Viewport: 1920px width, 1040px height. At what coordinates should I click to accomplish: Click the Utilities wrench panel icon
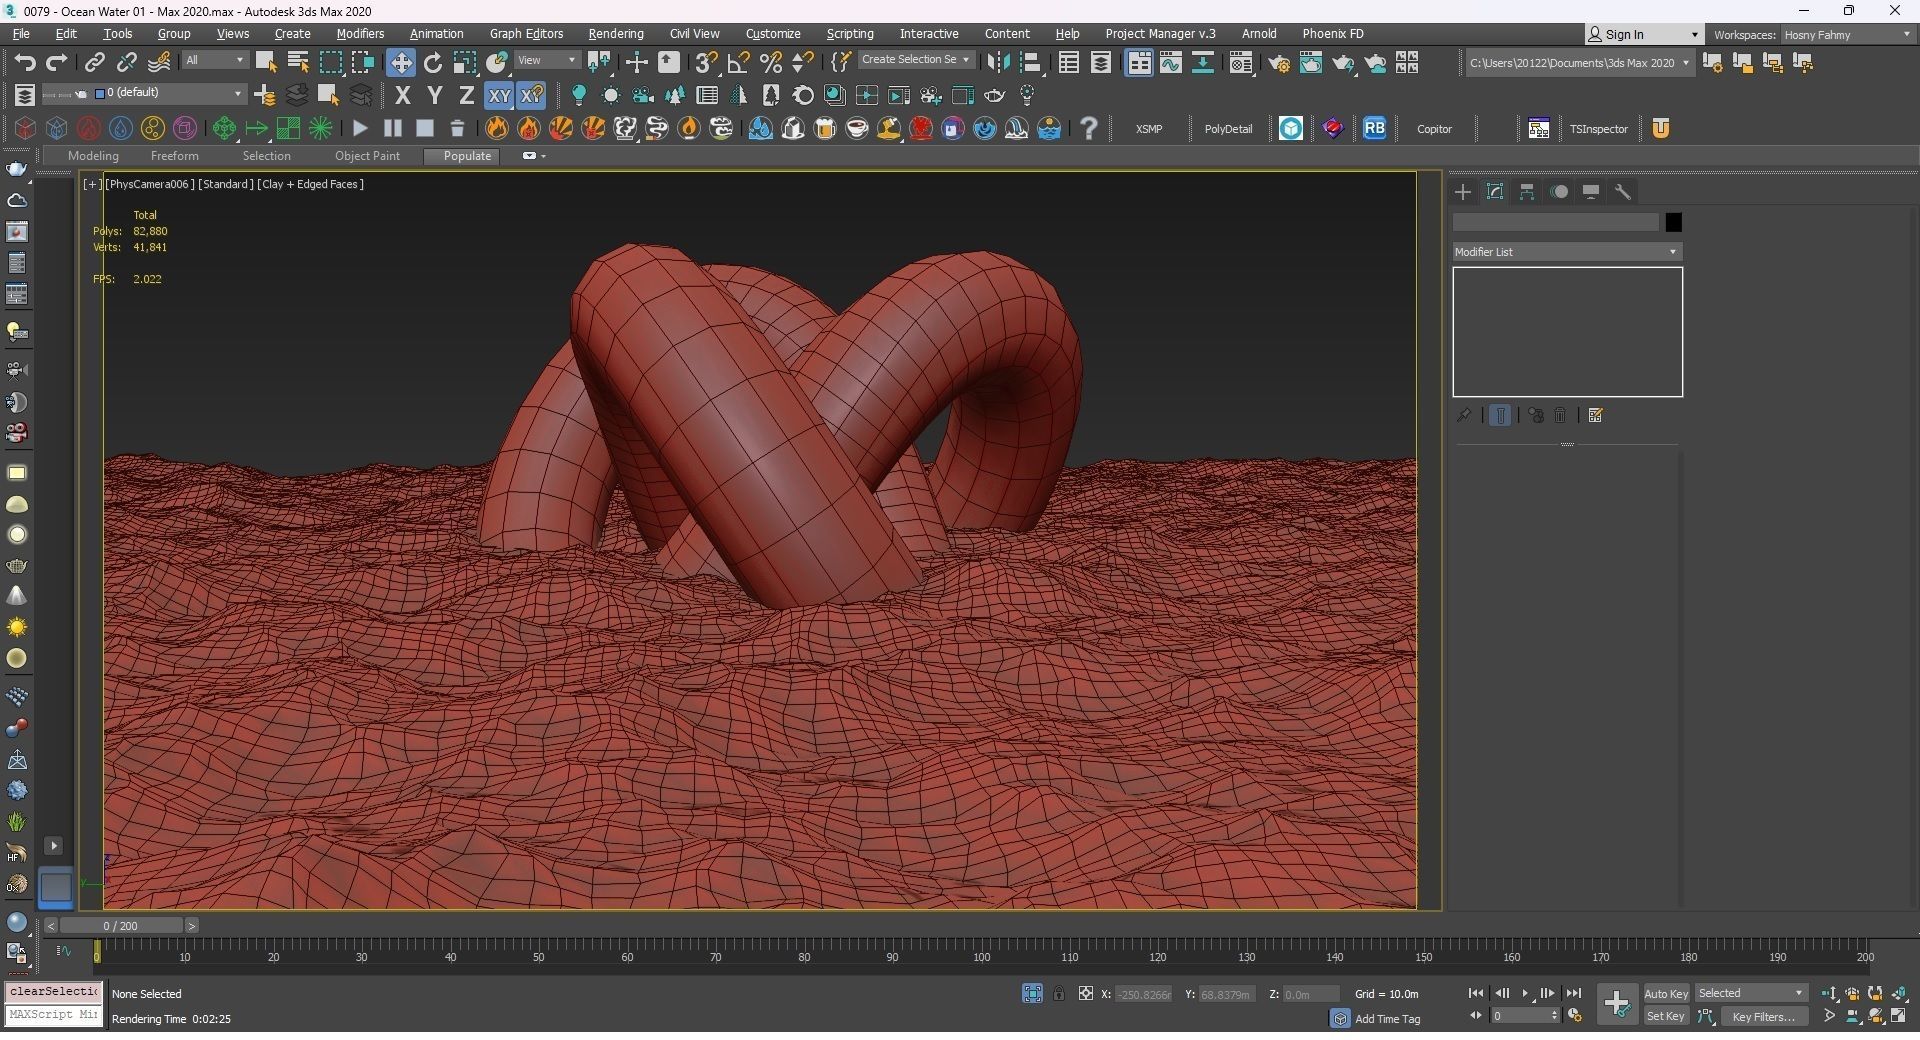(x=1623, y=192)
